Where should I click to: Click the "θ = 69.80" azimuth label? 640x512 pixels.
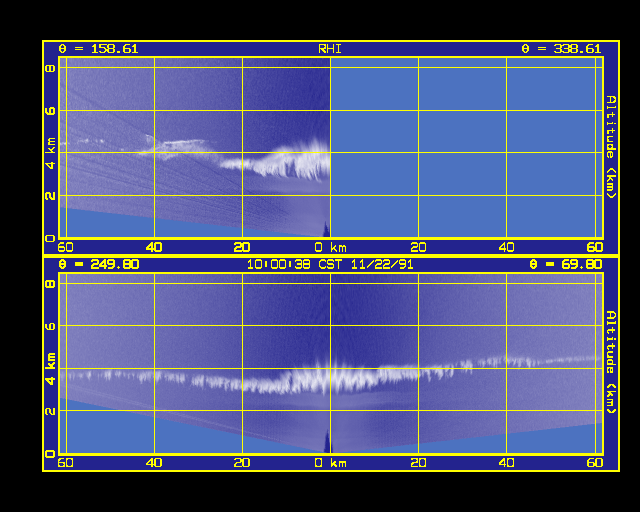(565, 264)
